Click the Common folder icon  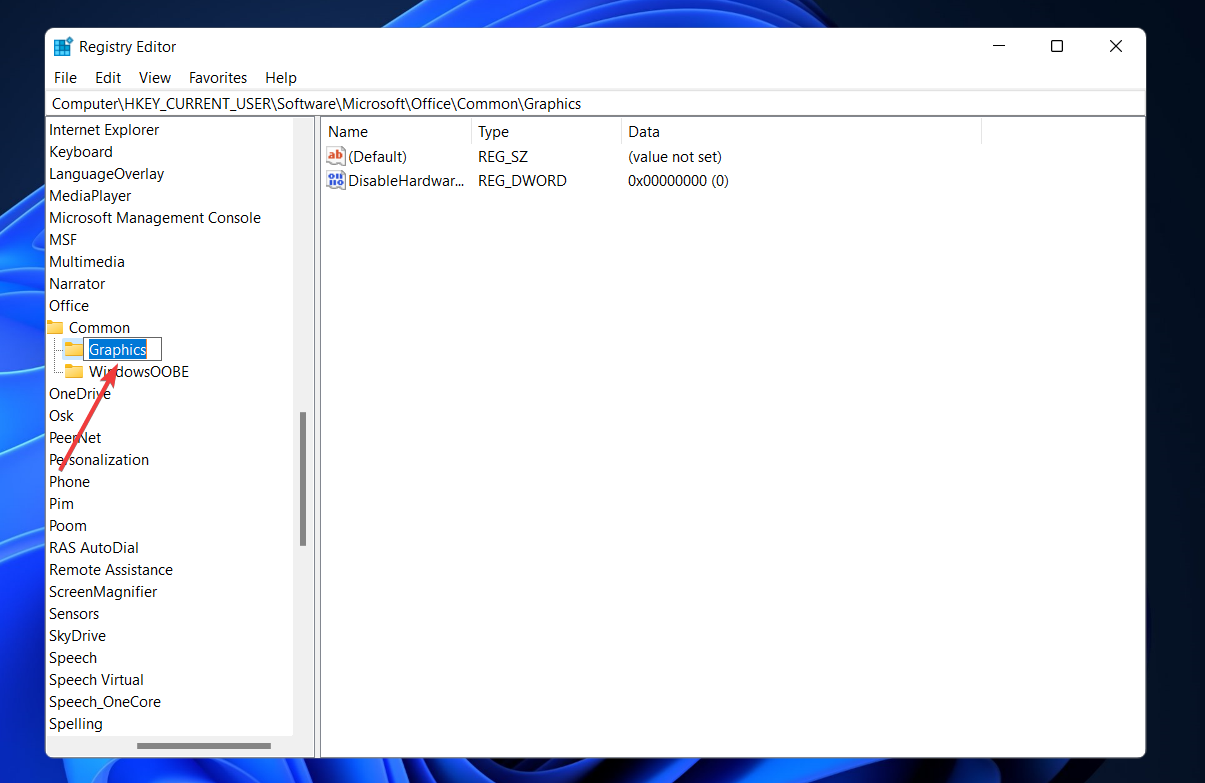pos(55,327)
